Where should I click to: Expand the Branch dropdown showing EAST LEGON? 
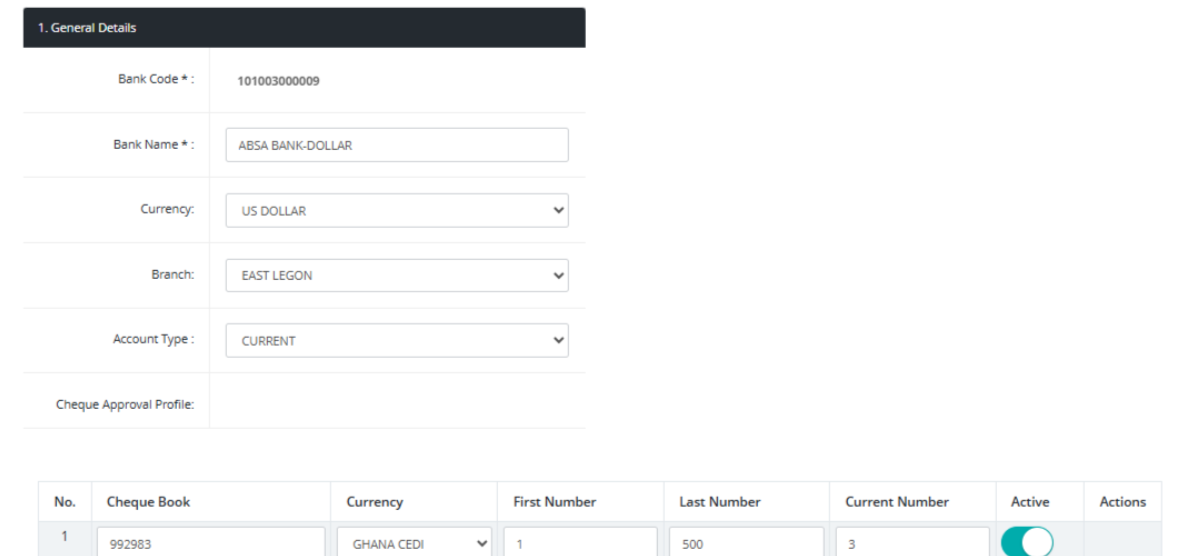[397, 276]
